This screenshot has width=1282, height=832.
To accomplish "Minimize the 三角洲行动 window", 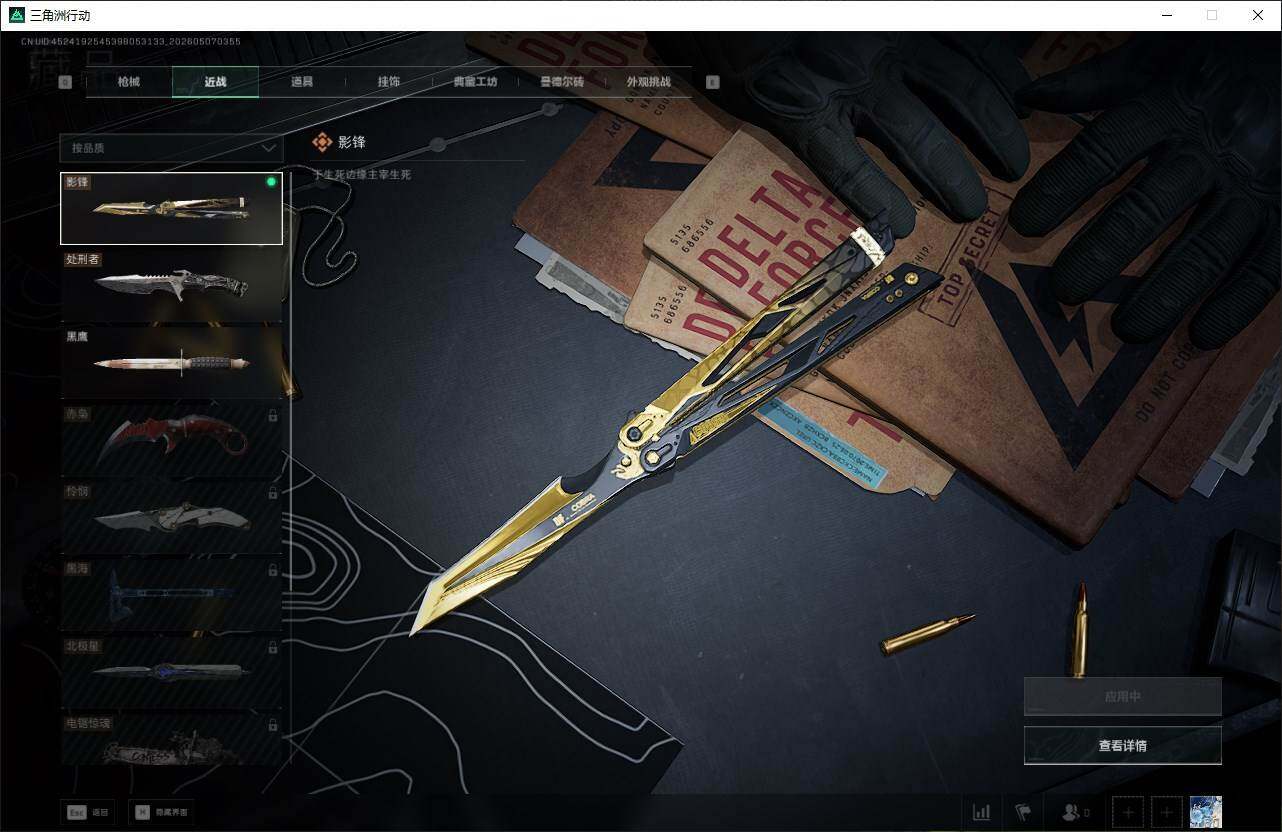I will [1166, 15].
